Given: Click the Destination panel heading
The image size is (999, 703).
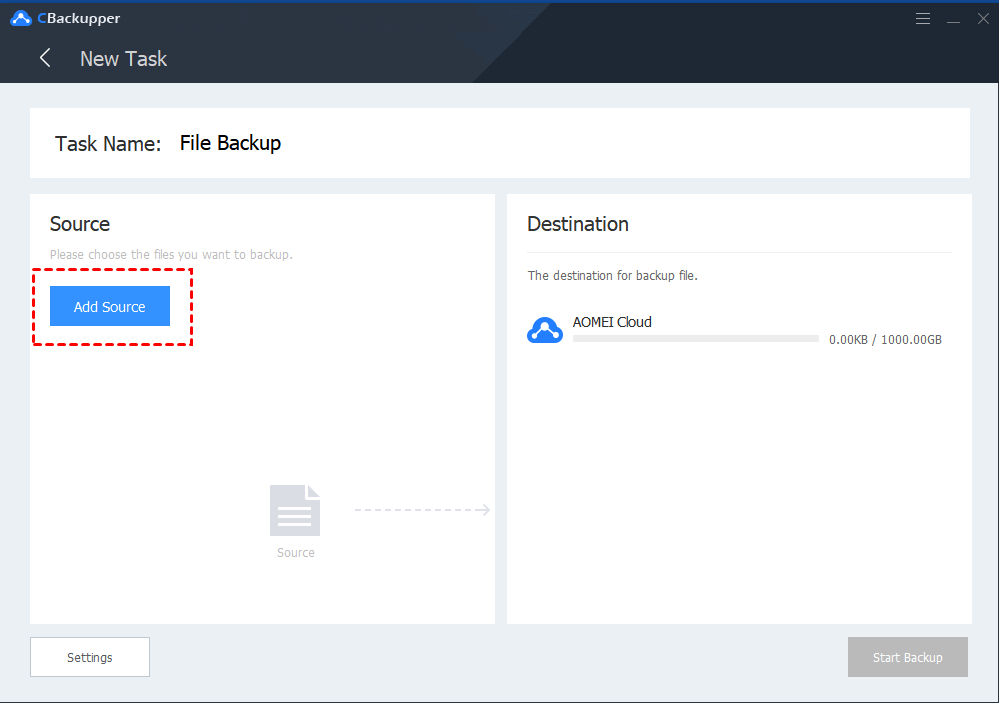Looking at the screenshot, I should [578, 224].
